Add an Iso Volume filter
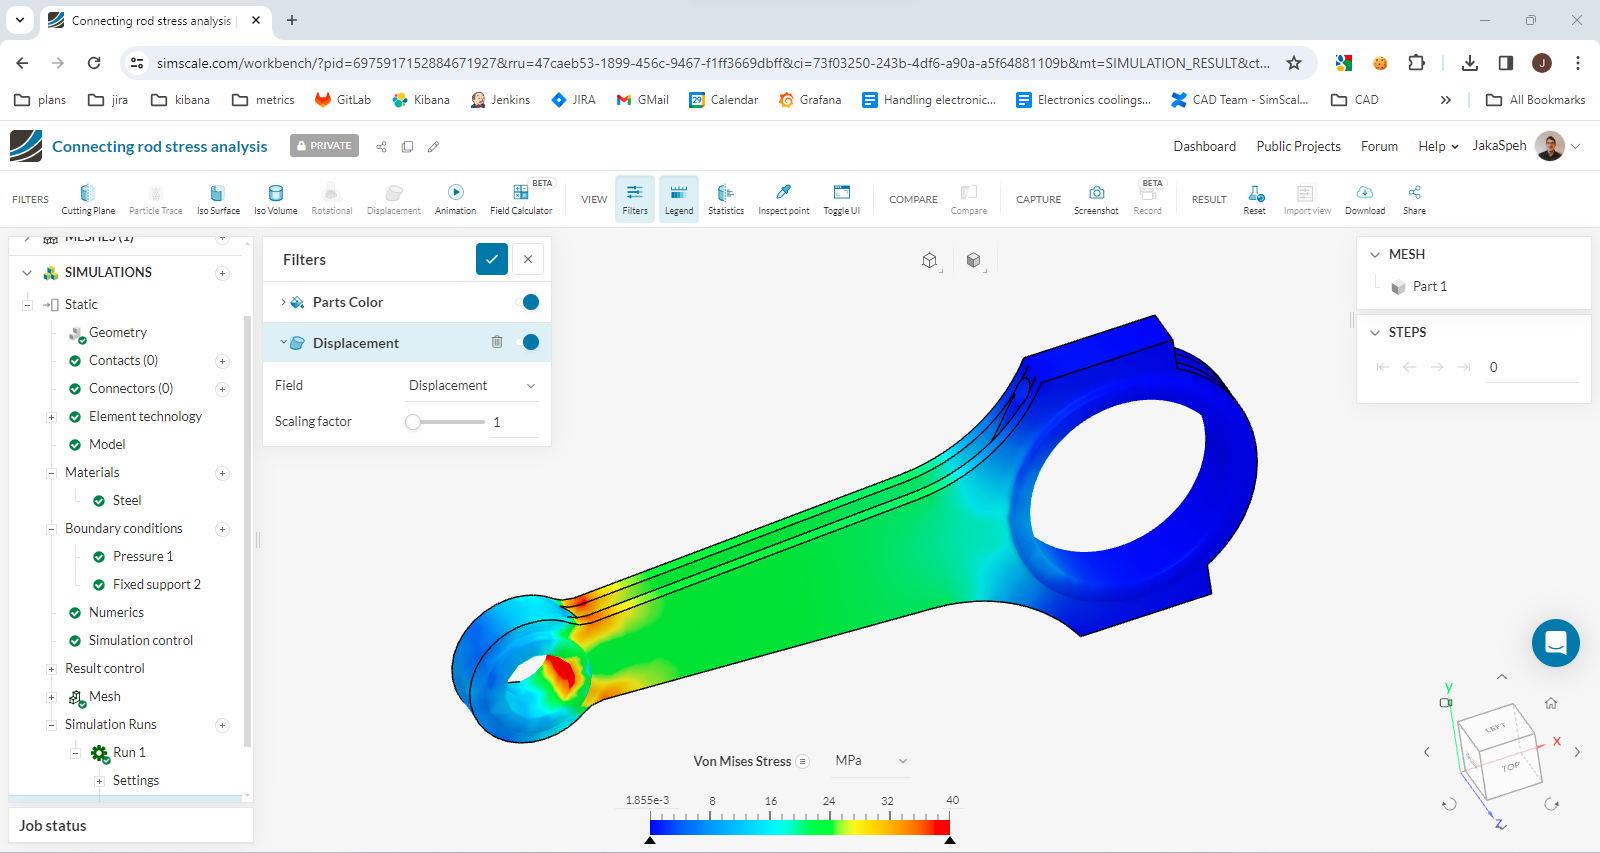1600x853 pixels. [276, 198]
